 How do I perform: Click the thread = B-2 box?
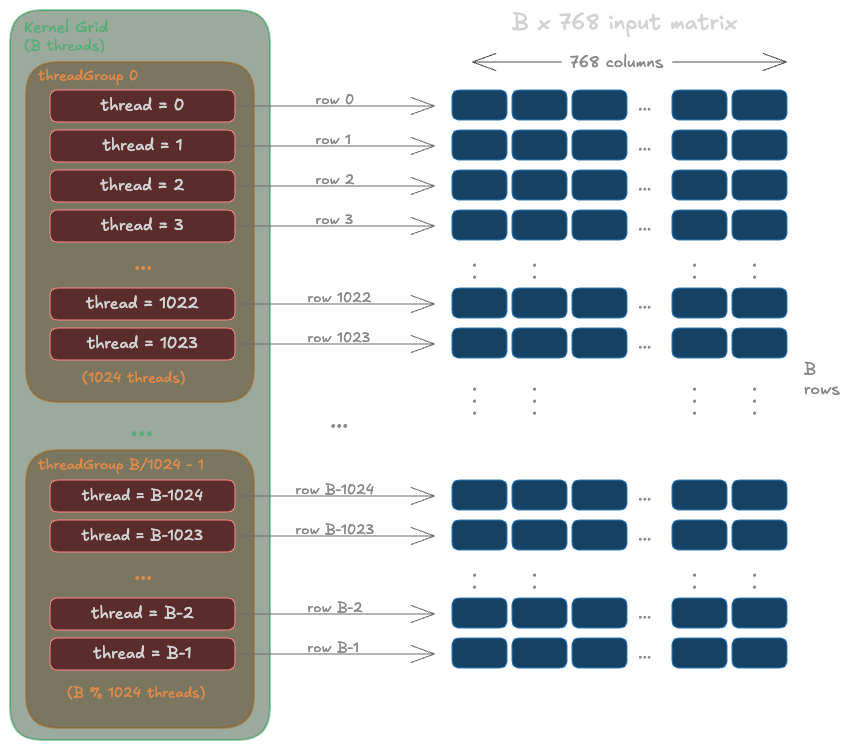141,613
